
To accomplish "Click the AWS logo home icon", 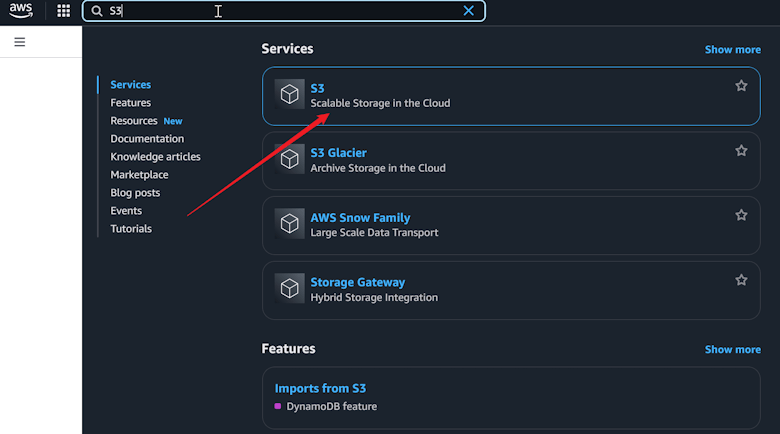I will pos(21,10).
